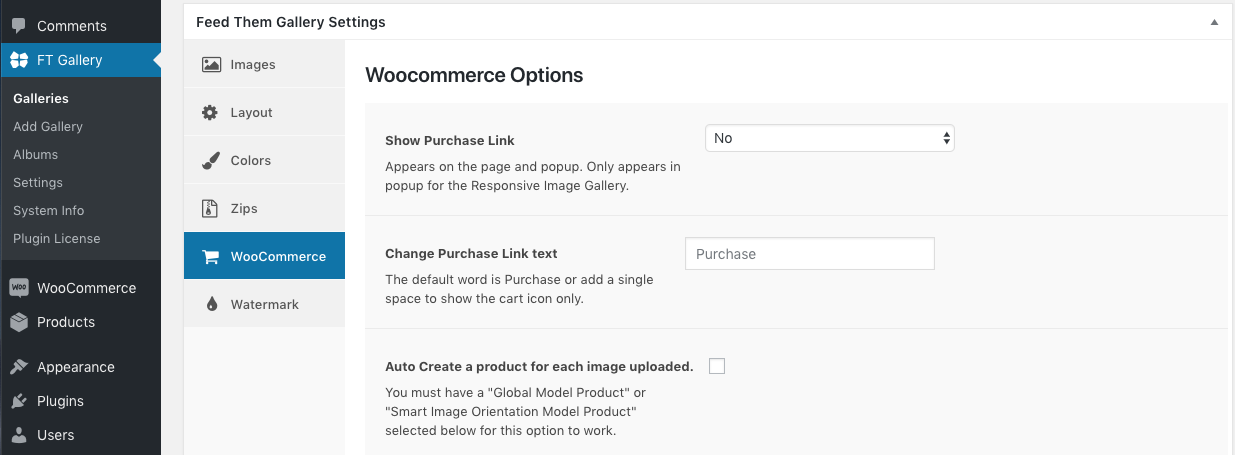Open the Plugins plug icon
1235x455 pixels.
tap(19, 401)
